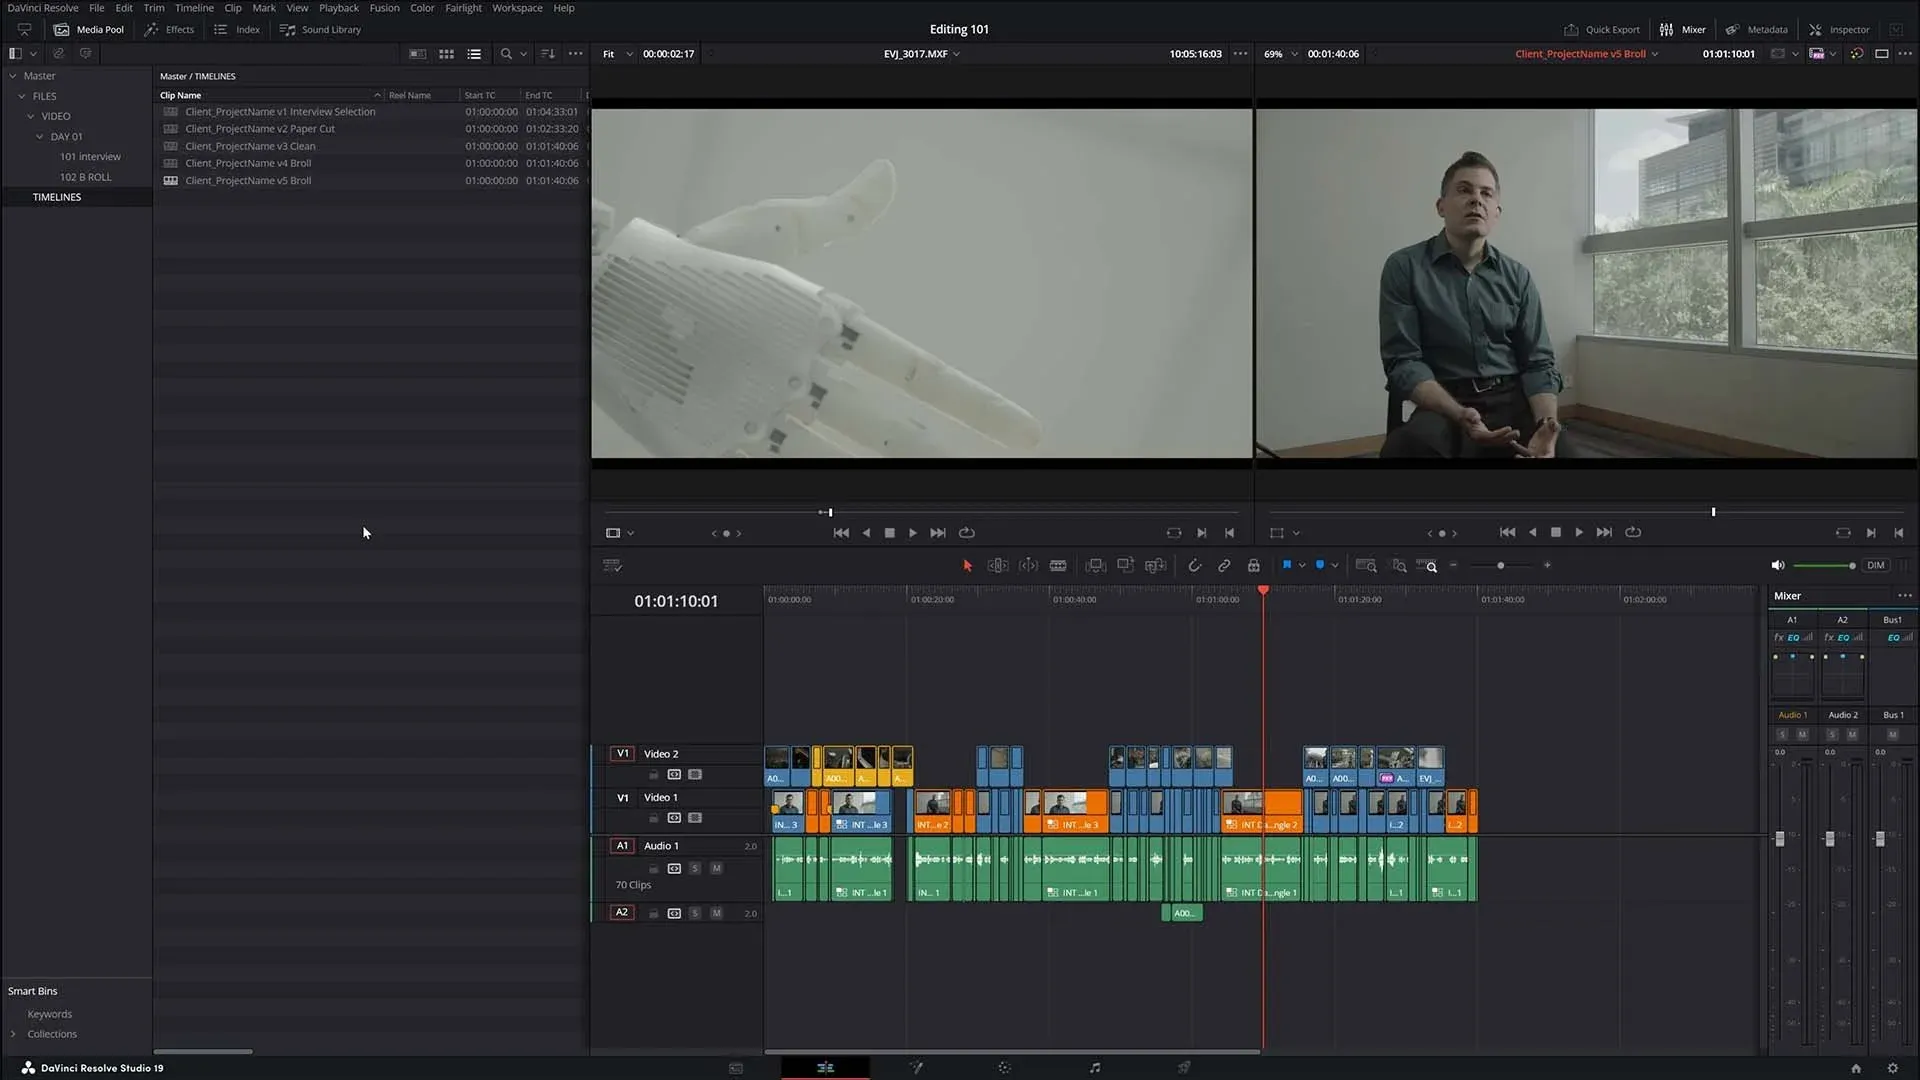This screenshot has width=1920, height=1080.
Task: Toggle the Linked Selection chain icon
Action: [x=1224, y=566]
